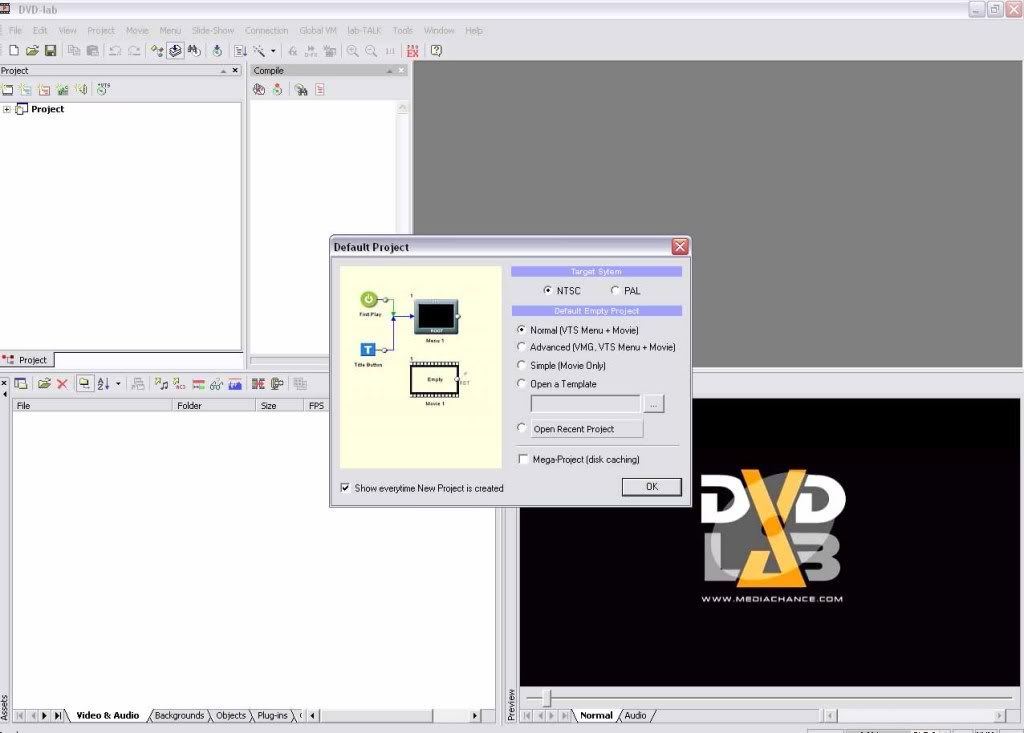
Task: Select the PAL target system
Action: 615,290
